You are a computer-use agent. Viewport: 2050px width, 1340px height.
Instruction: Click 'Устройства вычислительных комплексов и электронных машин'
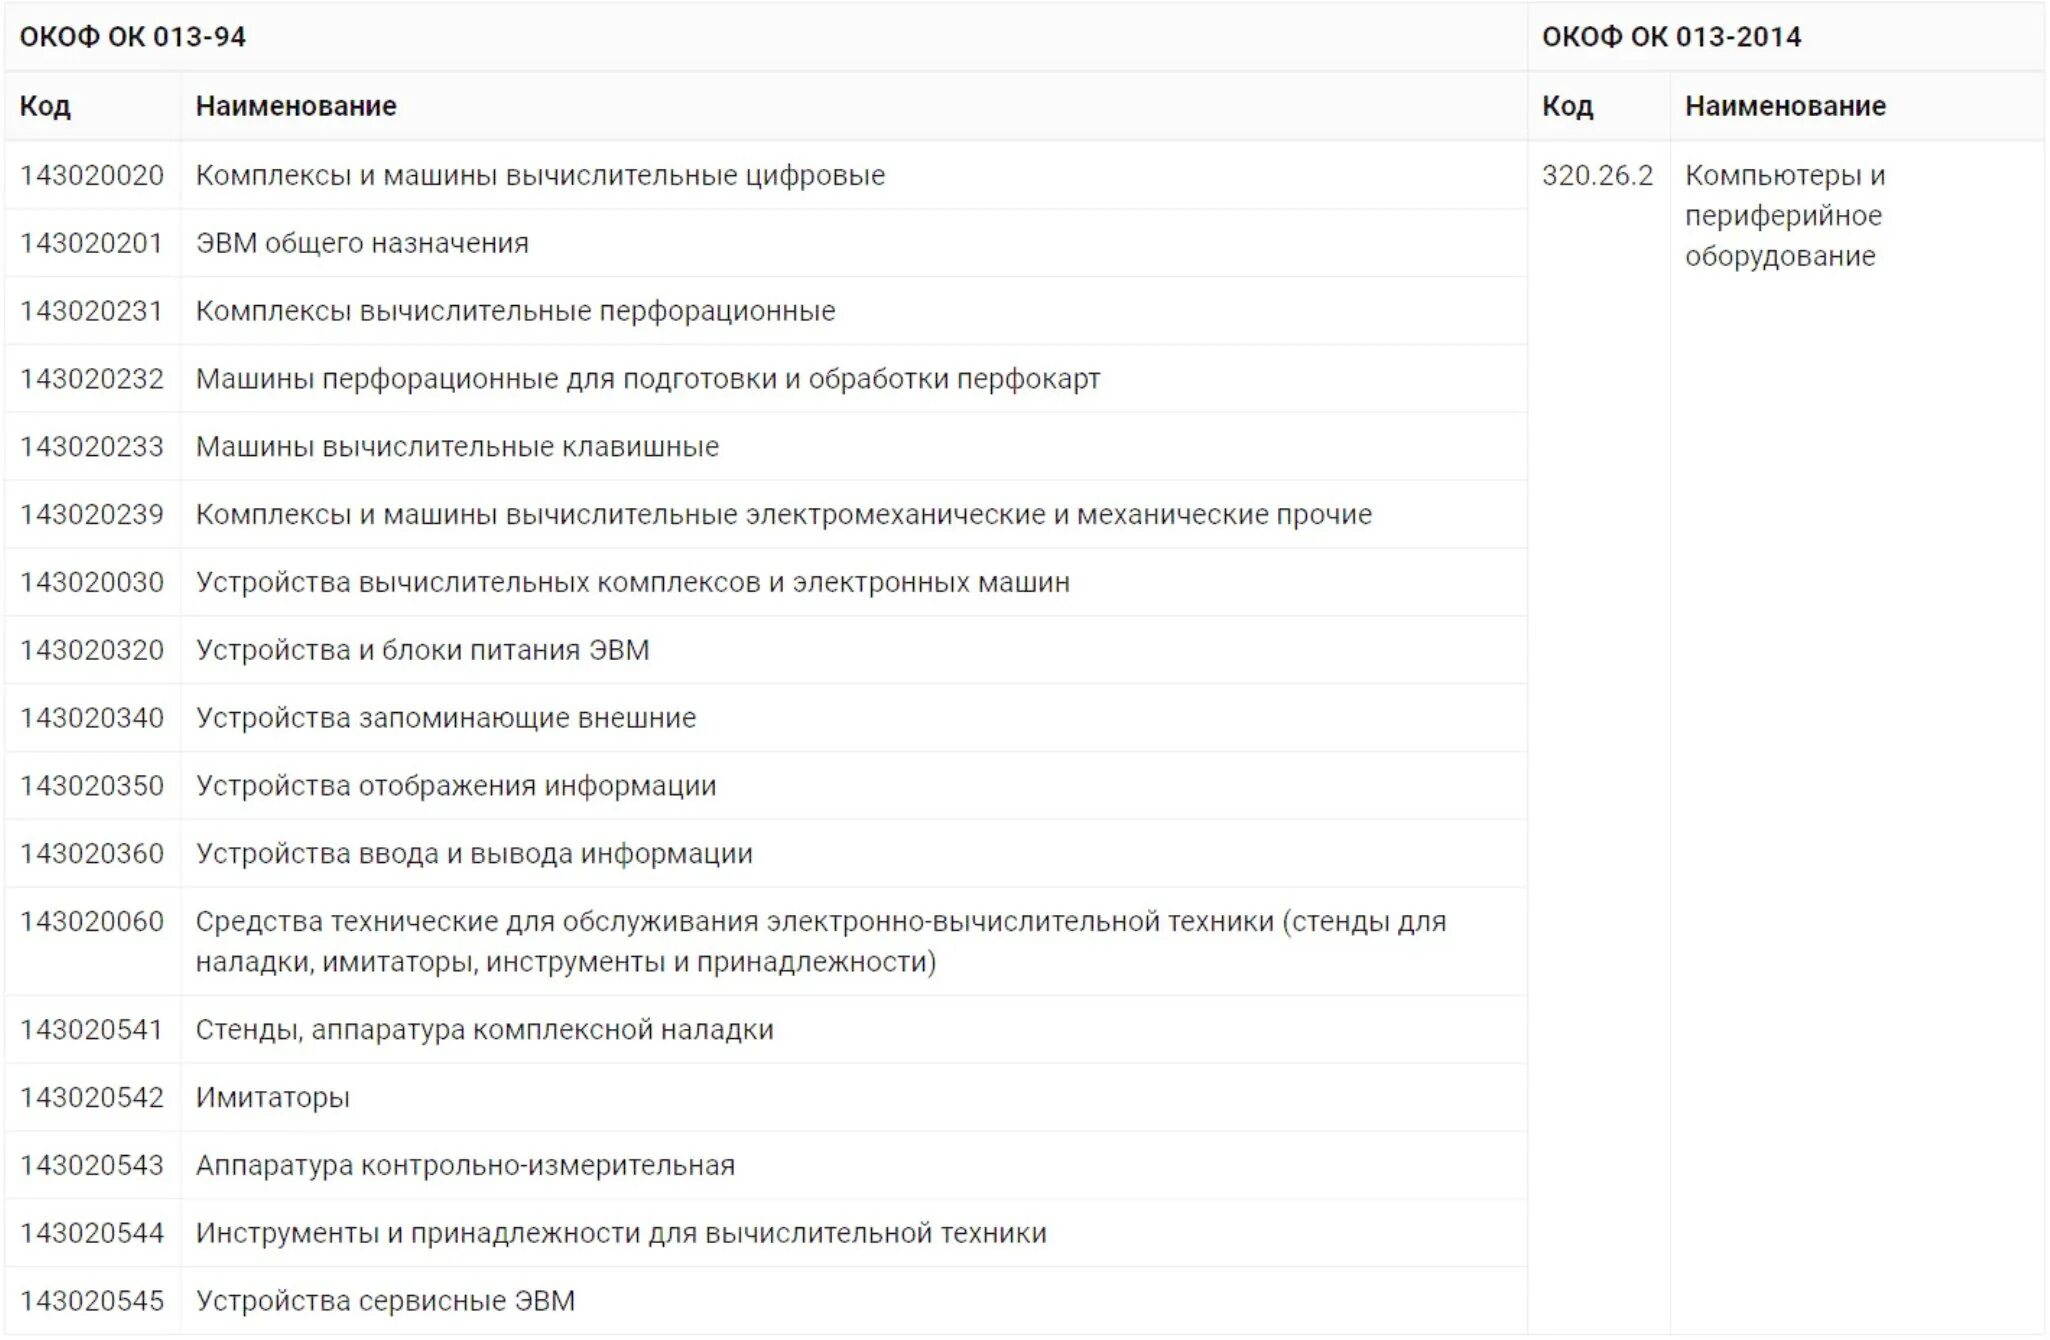(x=633, y=582)
